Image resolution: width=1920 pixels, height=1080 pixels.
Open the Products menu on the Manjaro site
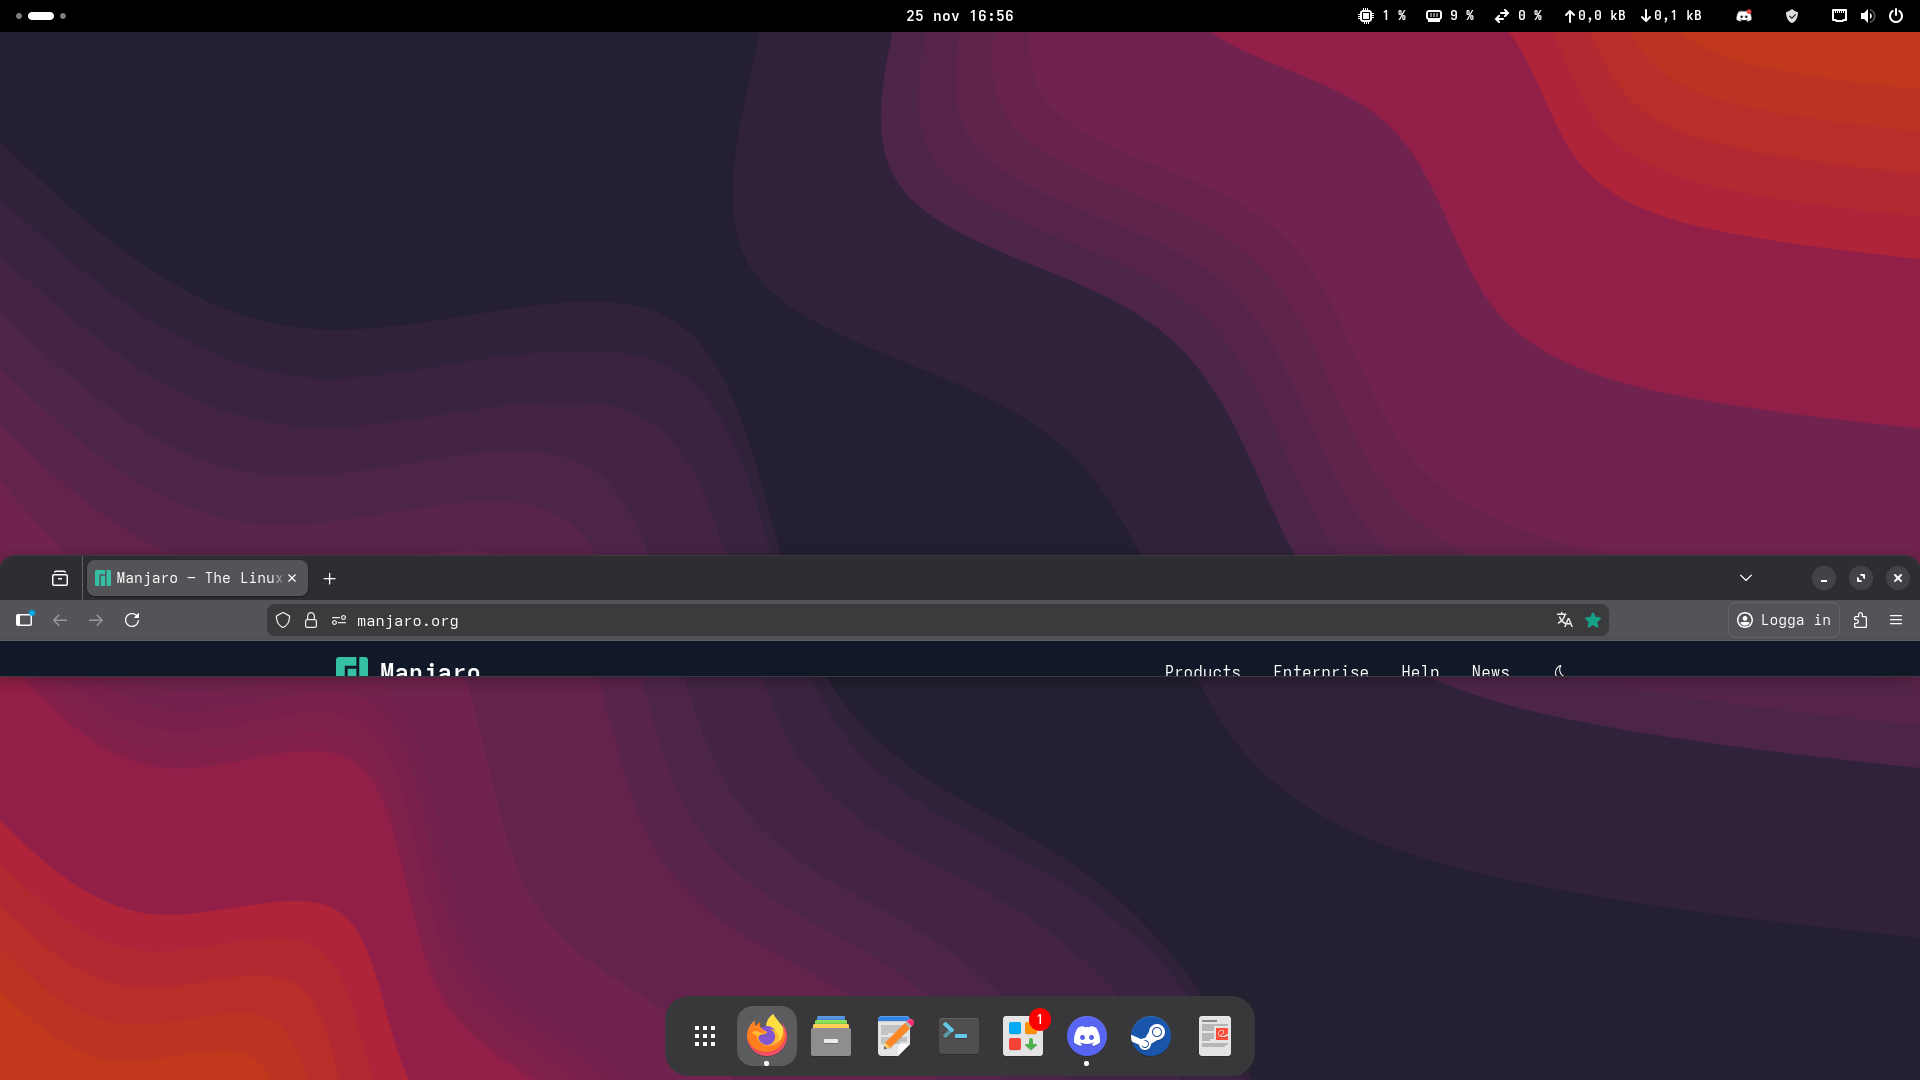pyautogui.click(x=1202, y=670)
